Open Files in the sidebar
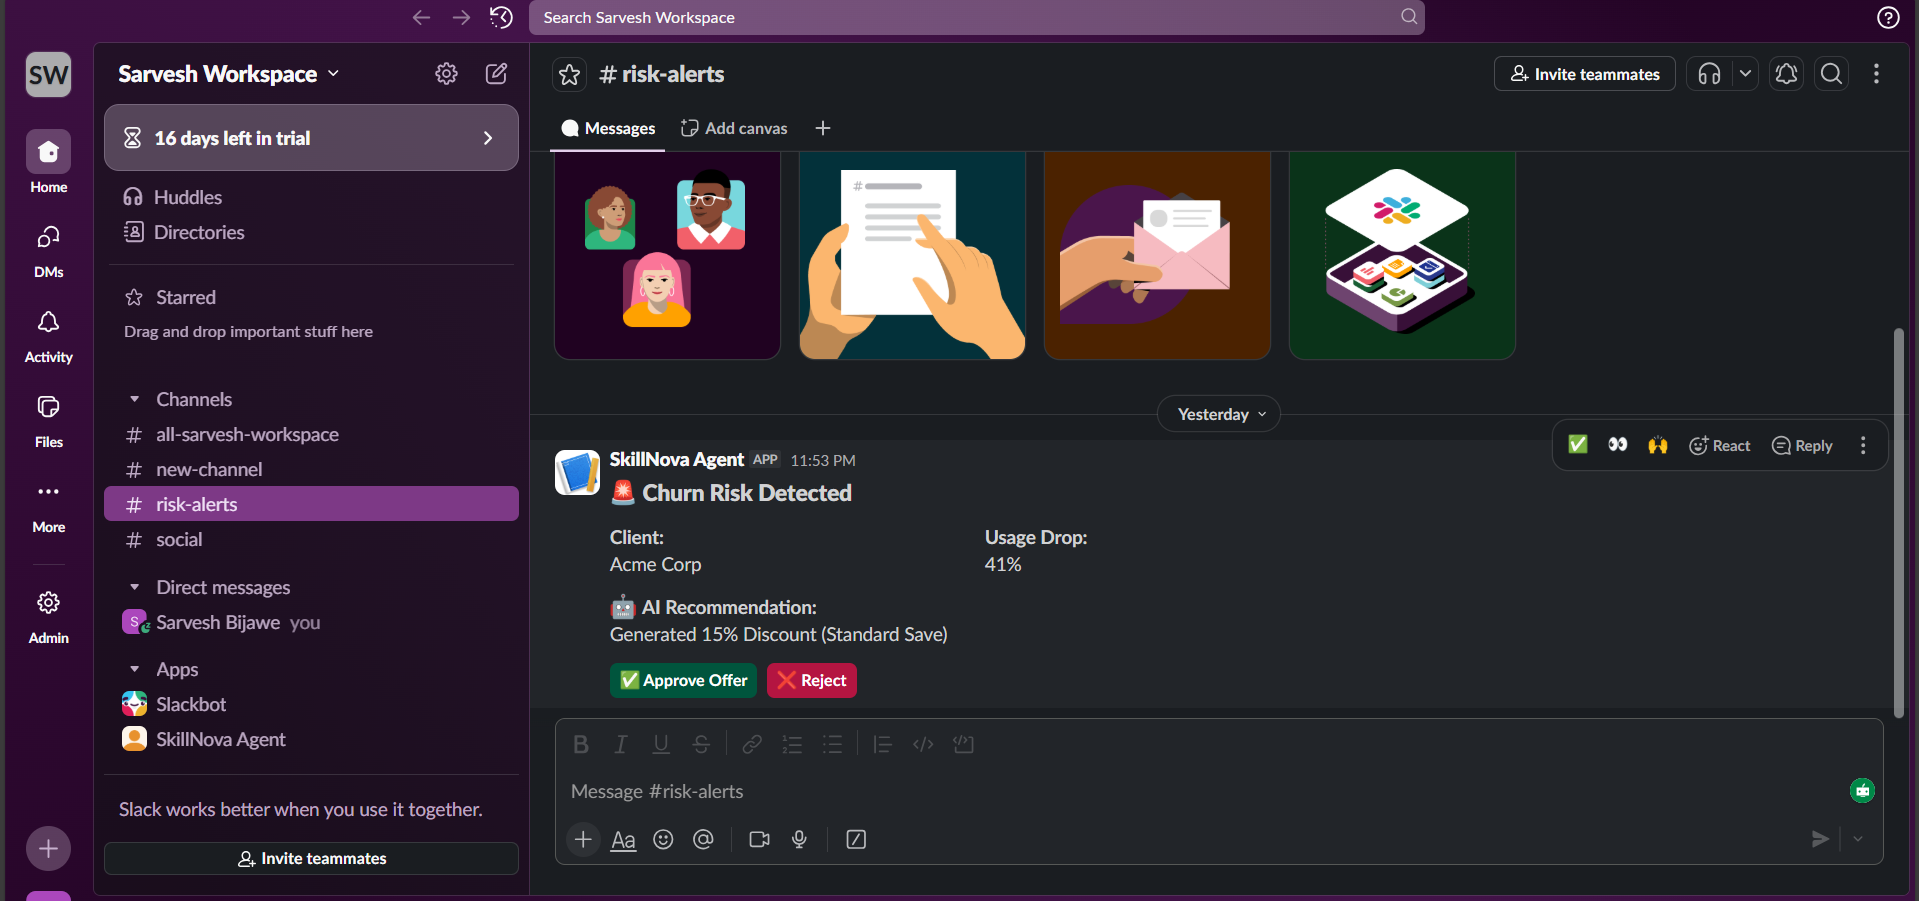The height and width of the screenshot is (901, 1919). pyautogui.click(x=48, y=420)
